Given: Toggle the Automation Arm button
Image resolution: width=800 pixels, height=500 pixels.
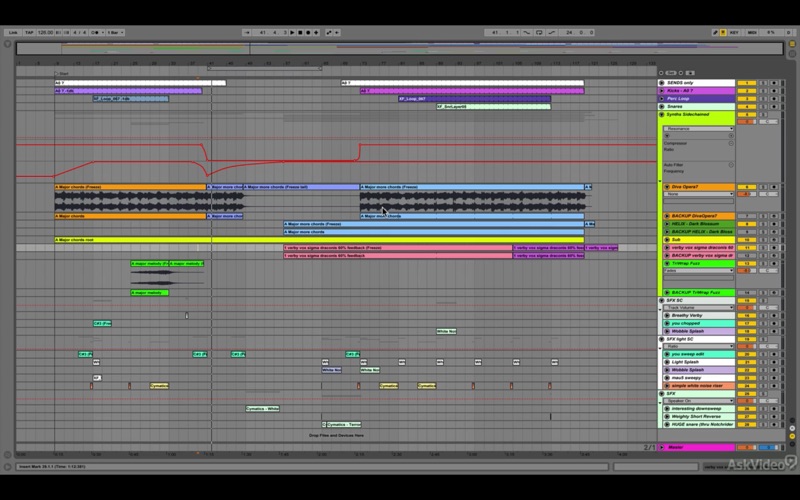Looking at the screenshot, I should [329, 33].
